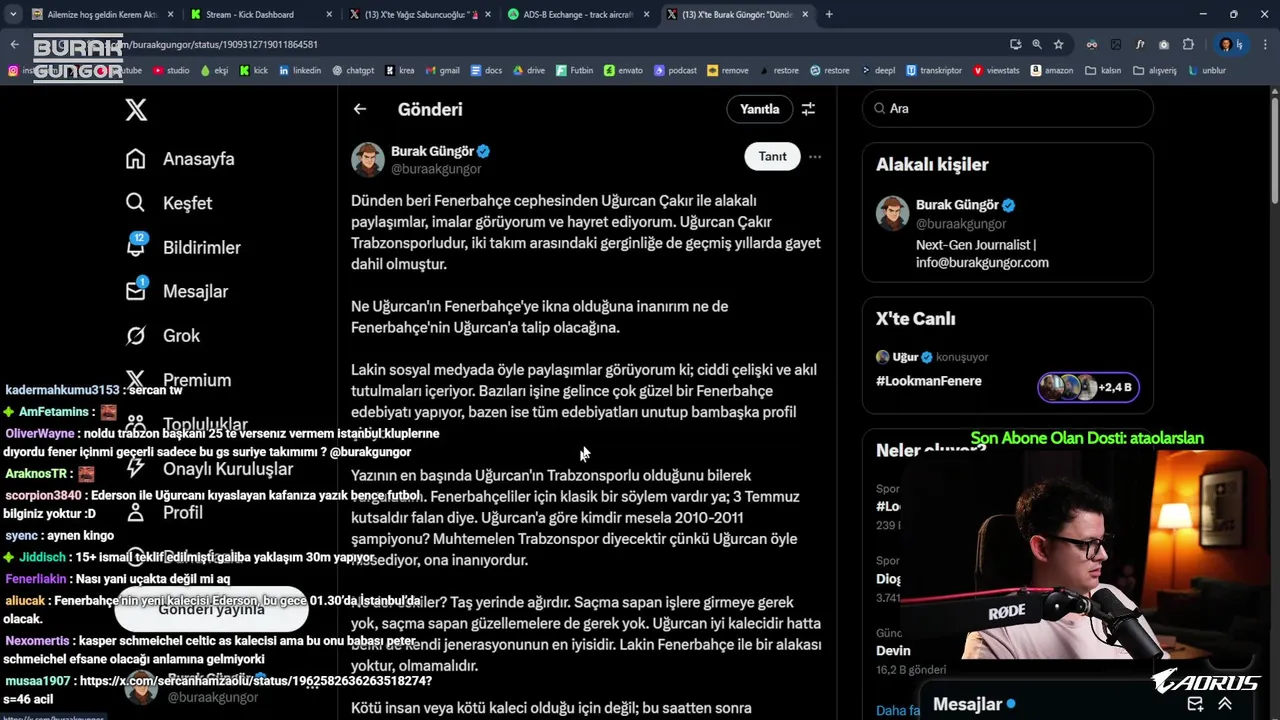Open @buraakgungor handle on the post
This screenshot has width=1280, height=720.
coord(436,169)
